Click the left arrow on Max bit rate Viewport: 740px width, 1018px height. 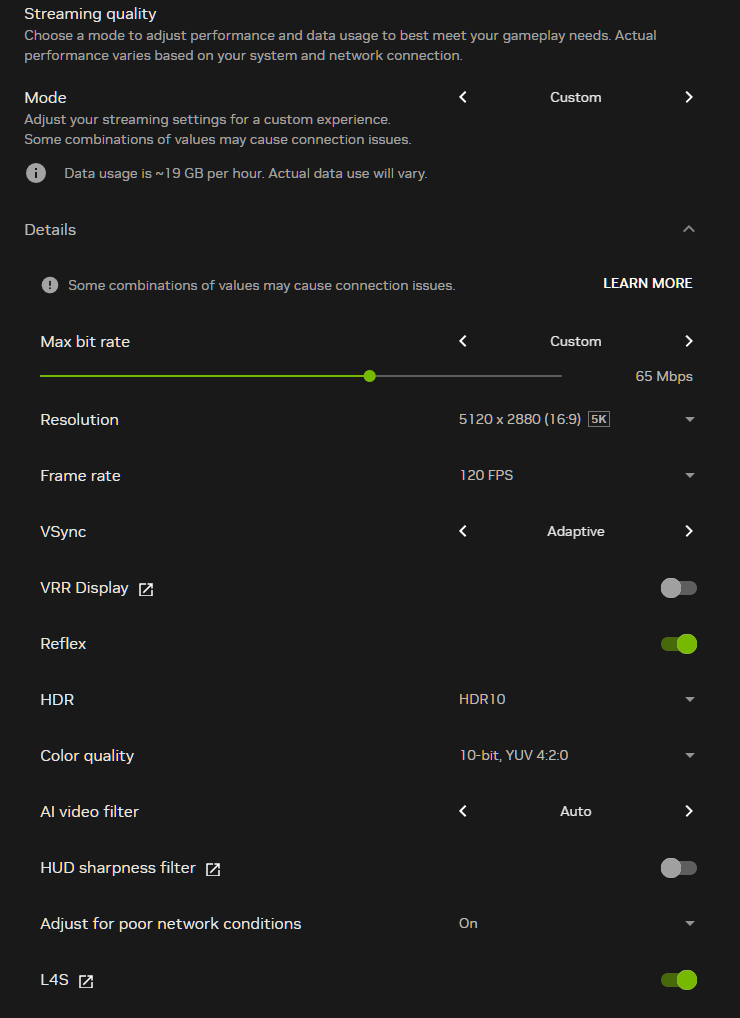click(x=462, y=341)
